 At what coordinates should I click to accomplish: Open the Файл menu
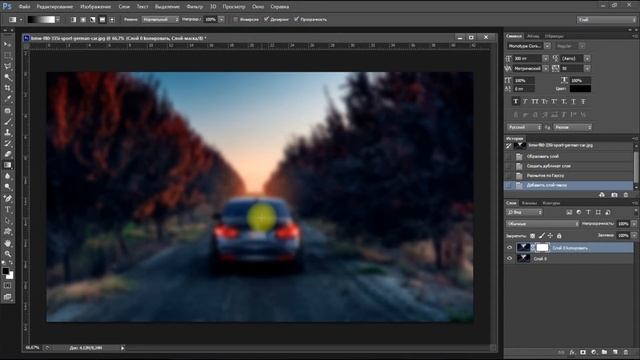point(24,7)
